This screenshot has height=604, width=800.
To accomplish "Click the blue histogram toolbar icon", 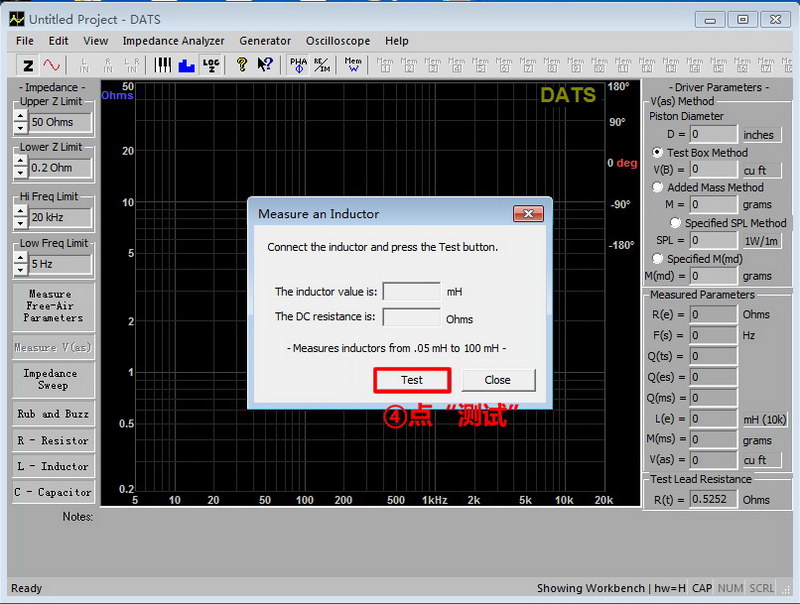I will [x=186, y=65].
